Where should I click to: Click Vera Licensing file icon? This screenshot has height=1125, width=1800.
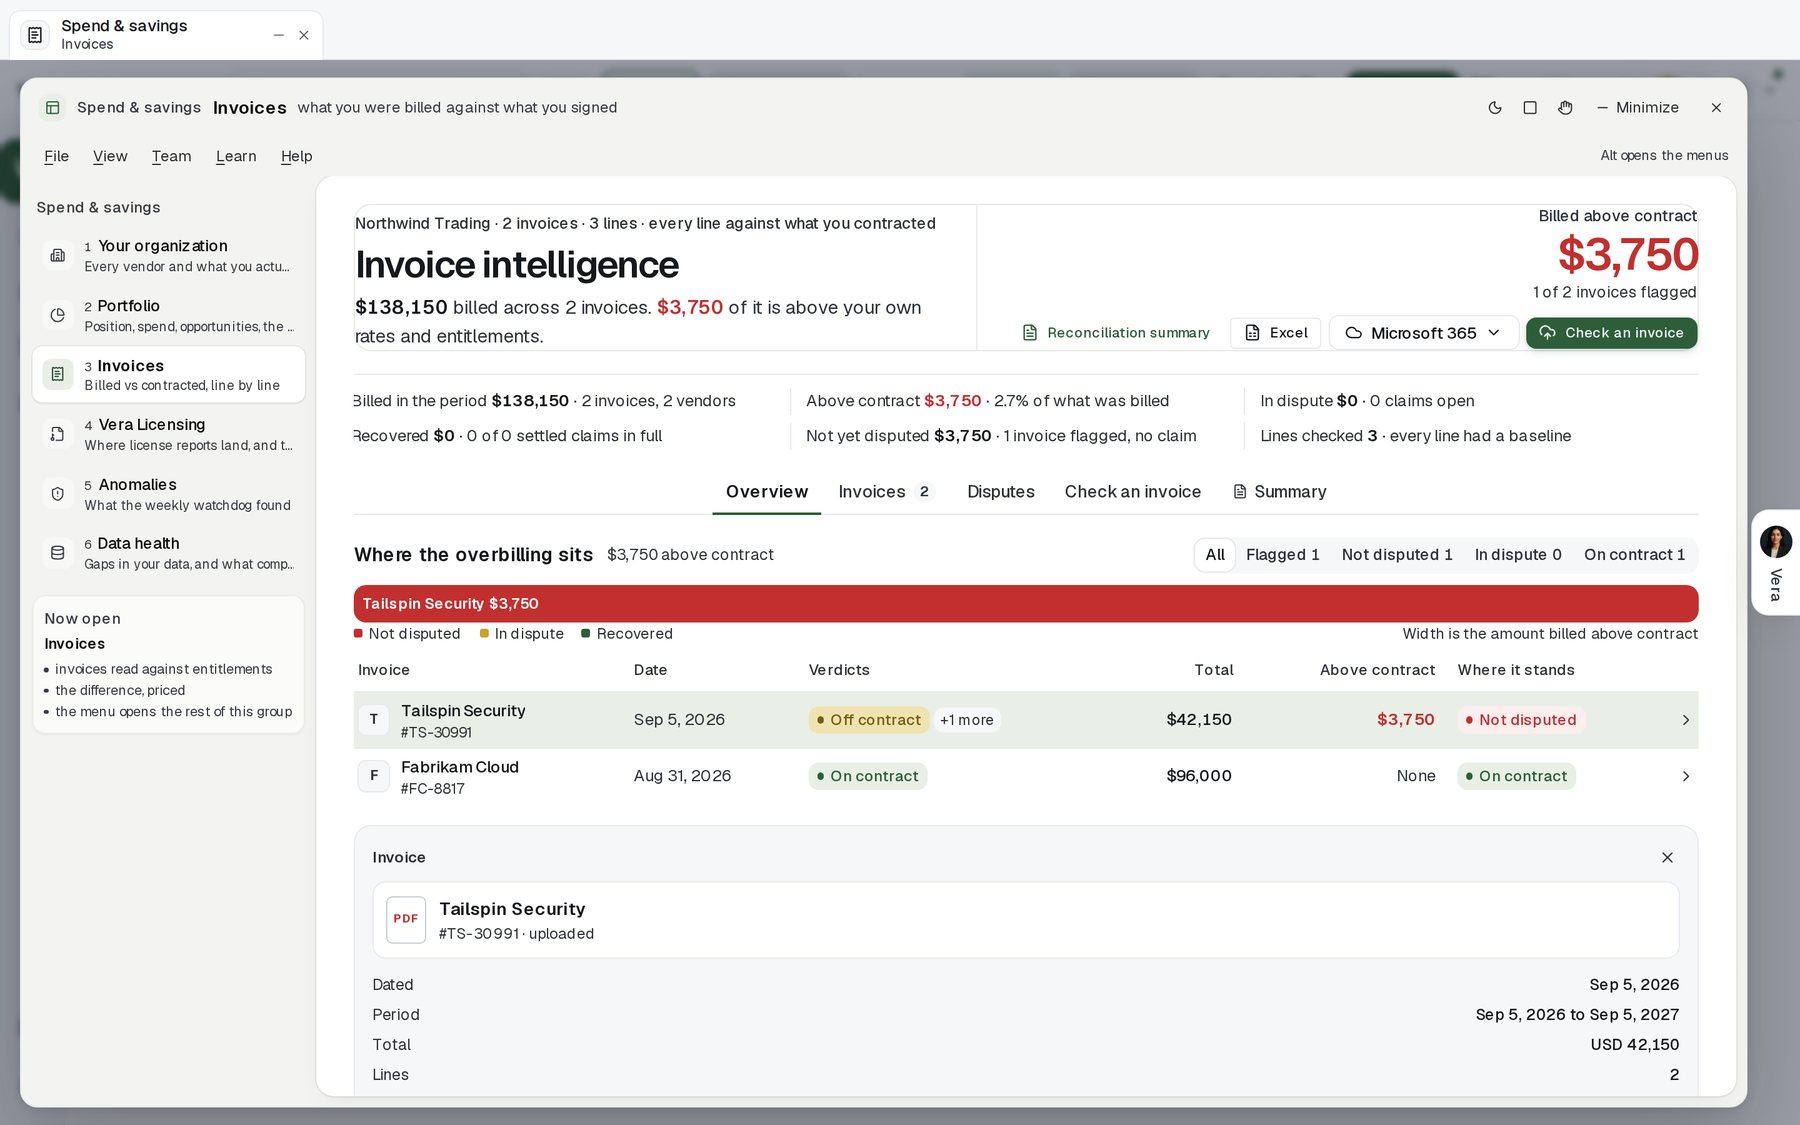tap(58, 434)
